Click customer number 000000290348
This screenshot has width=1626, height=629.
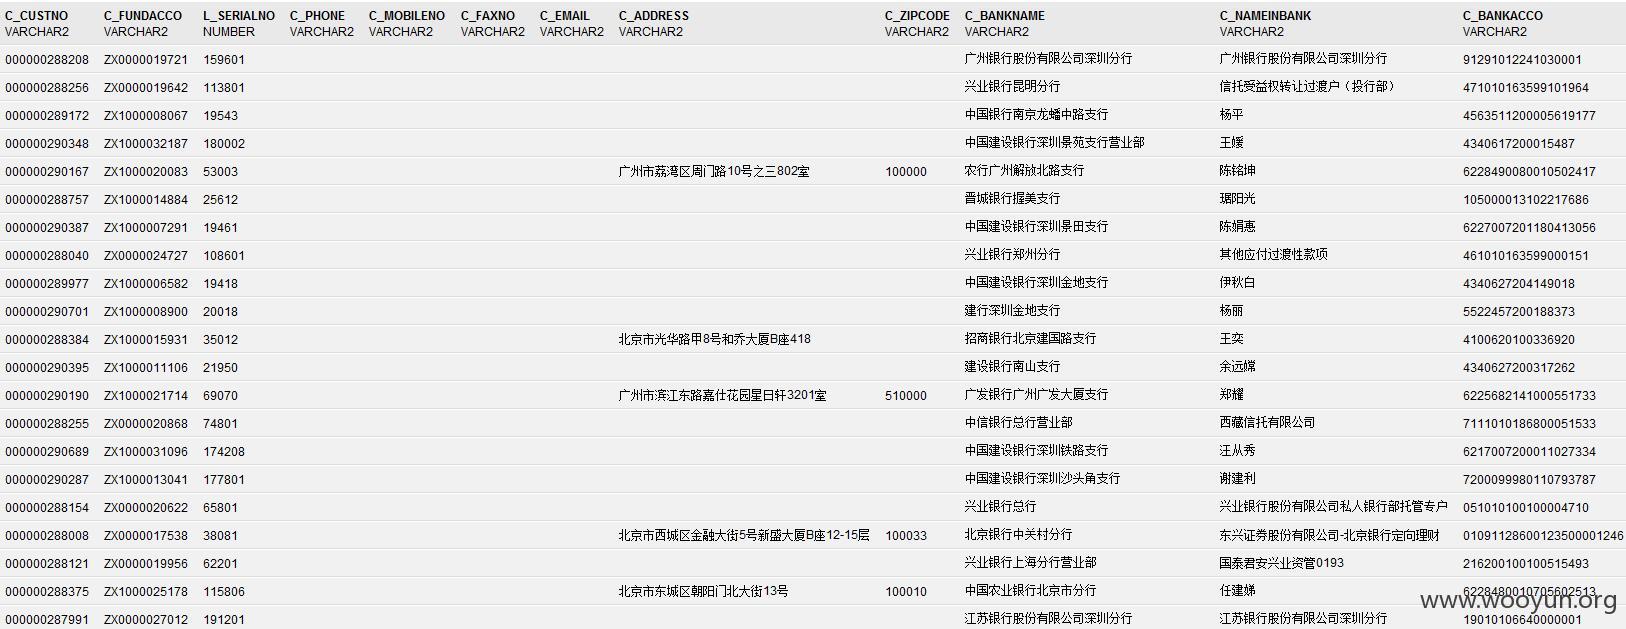pyautogui.click(x=47, y=144)
